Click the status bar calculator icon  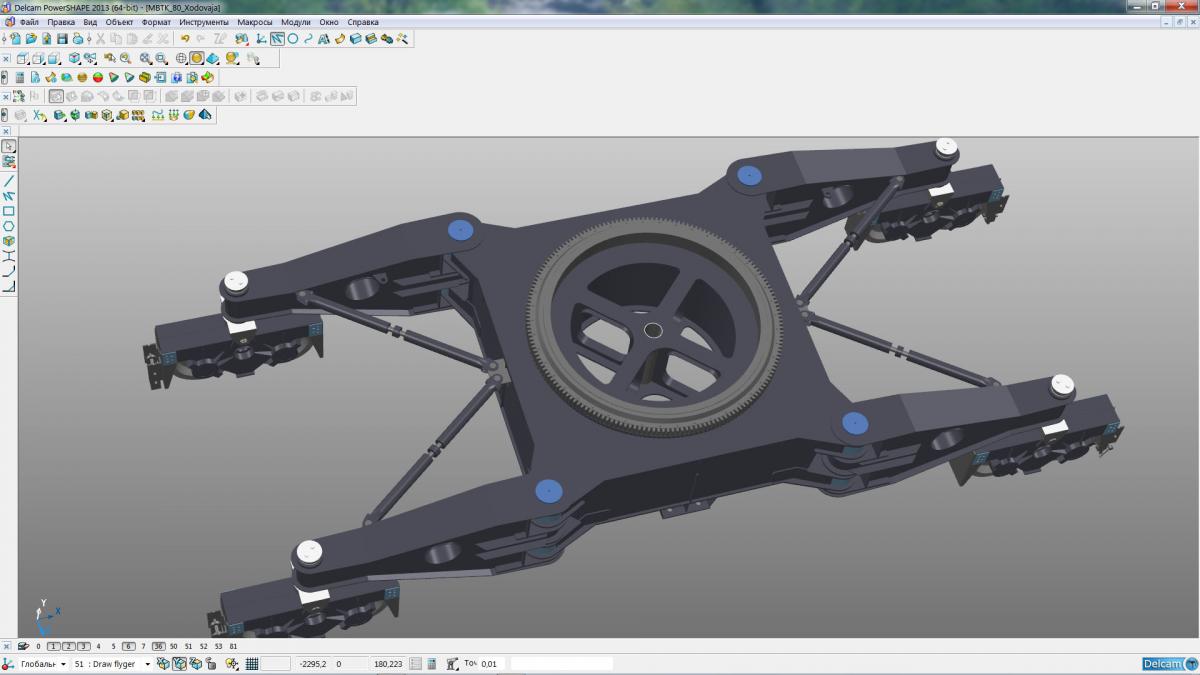click(x=431, y=664)
